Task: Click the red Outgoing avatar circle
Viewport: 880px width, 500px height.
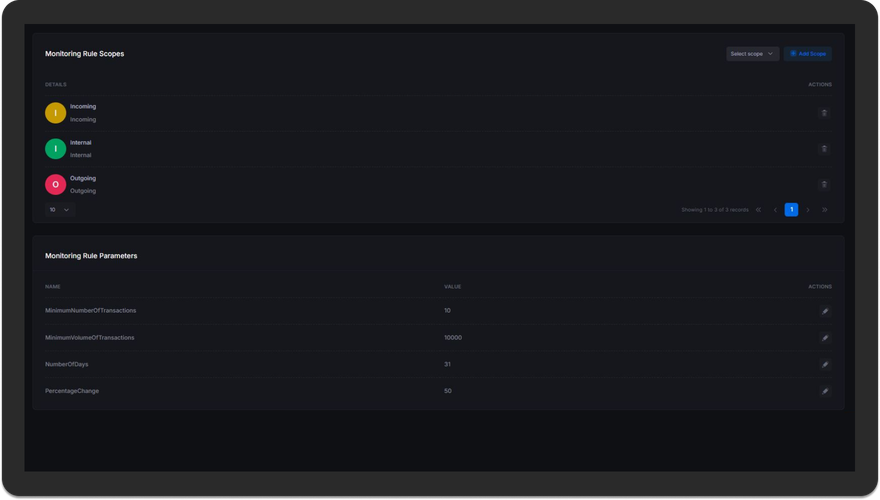Action: [56, 185]
